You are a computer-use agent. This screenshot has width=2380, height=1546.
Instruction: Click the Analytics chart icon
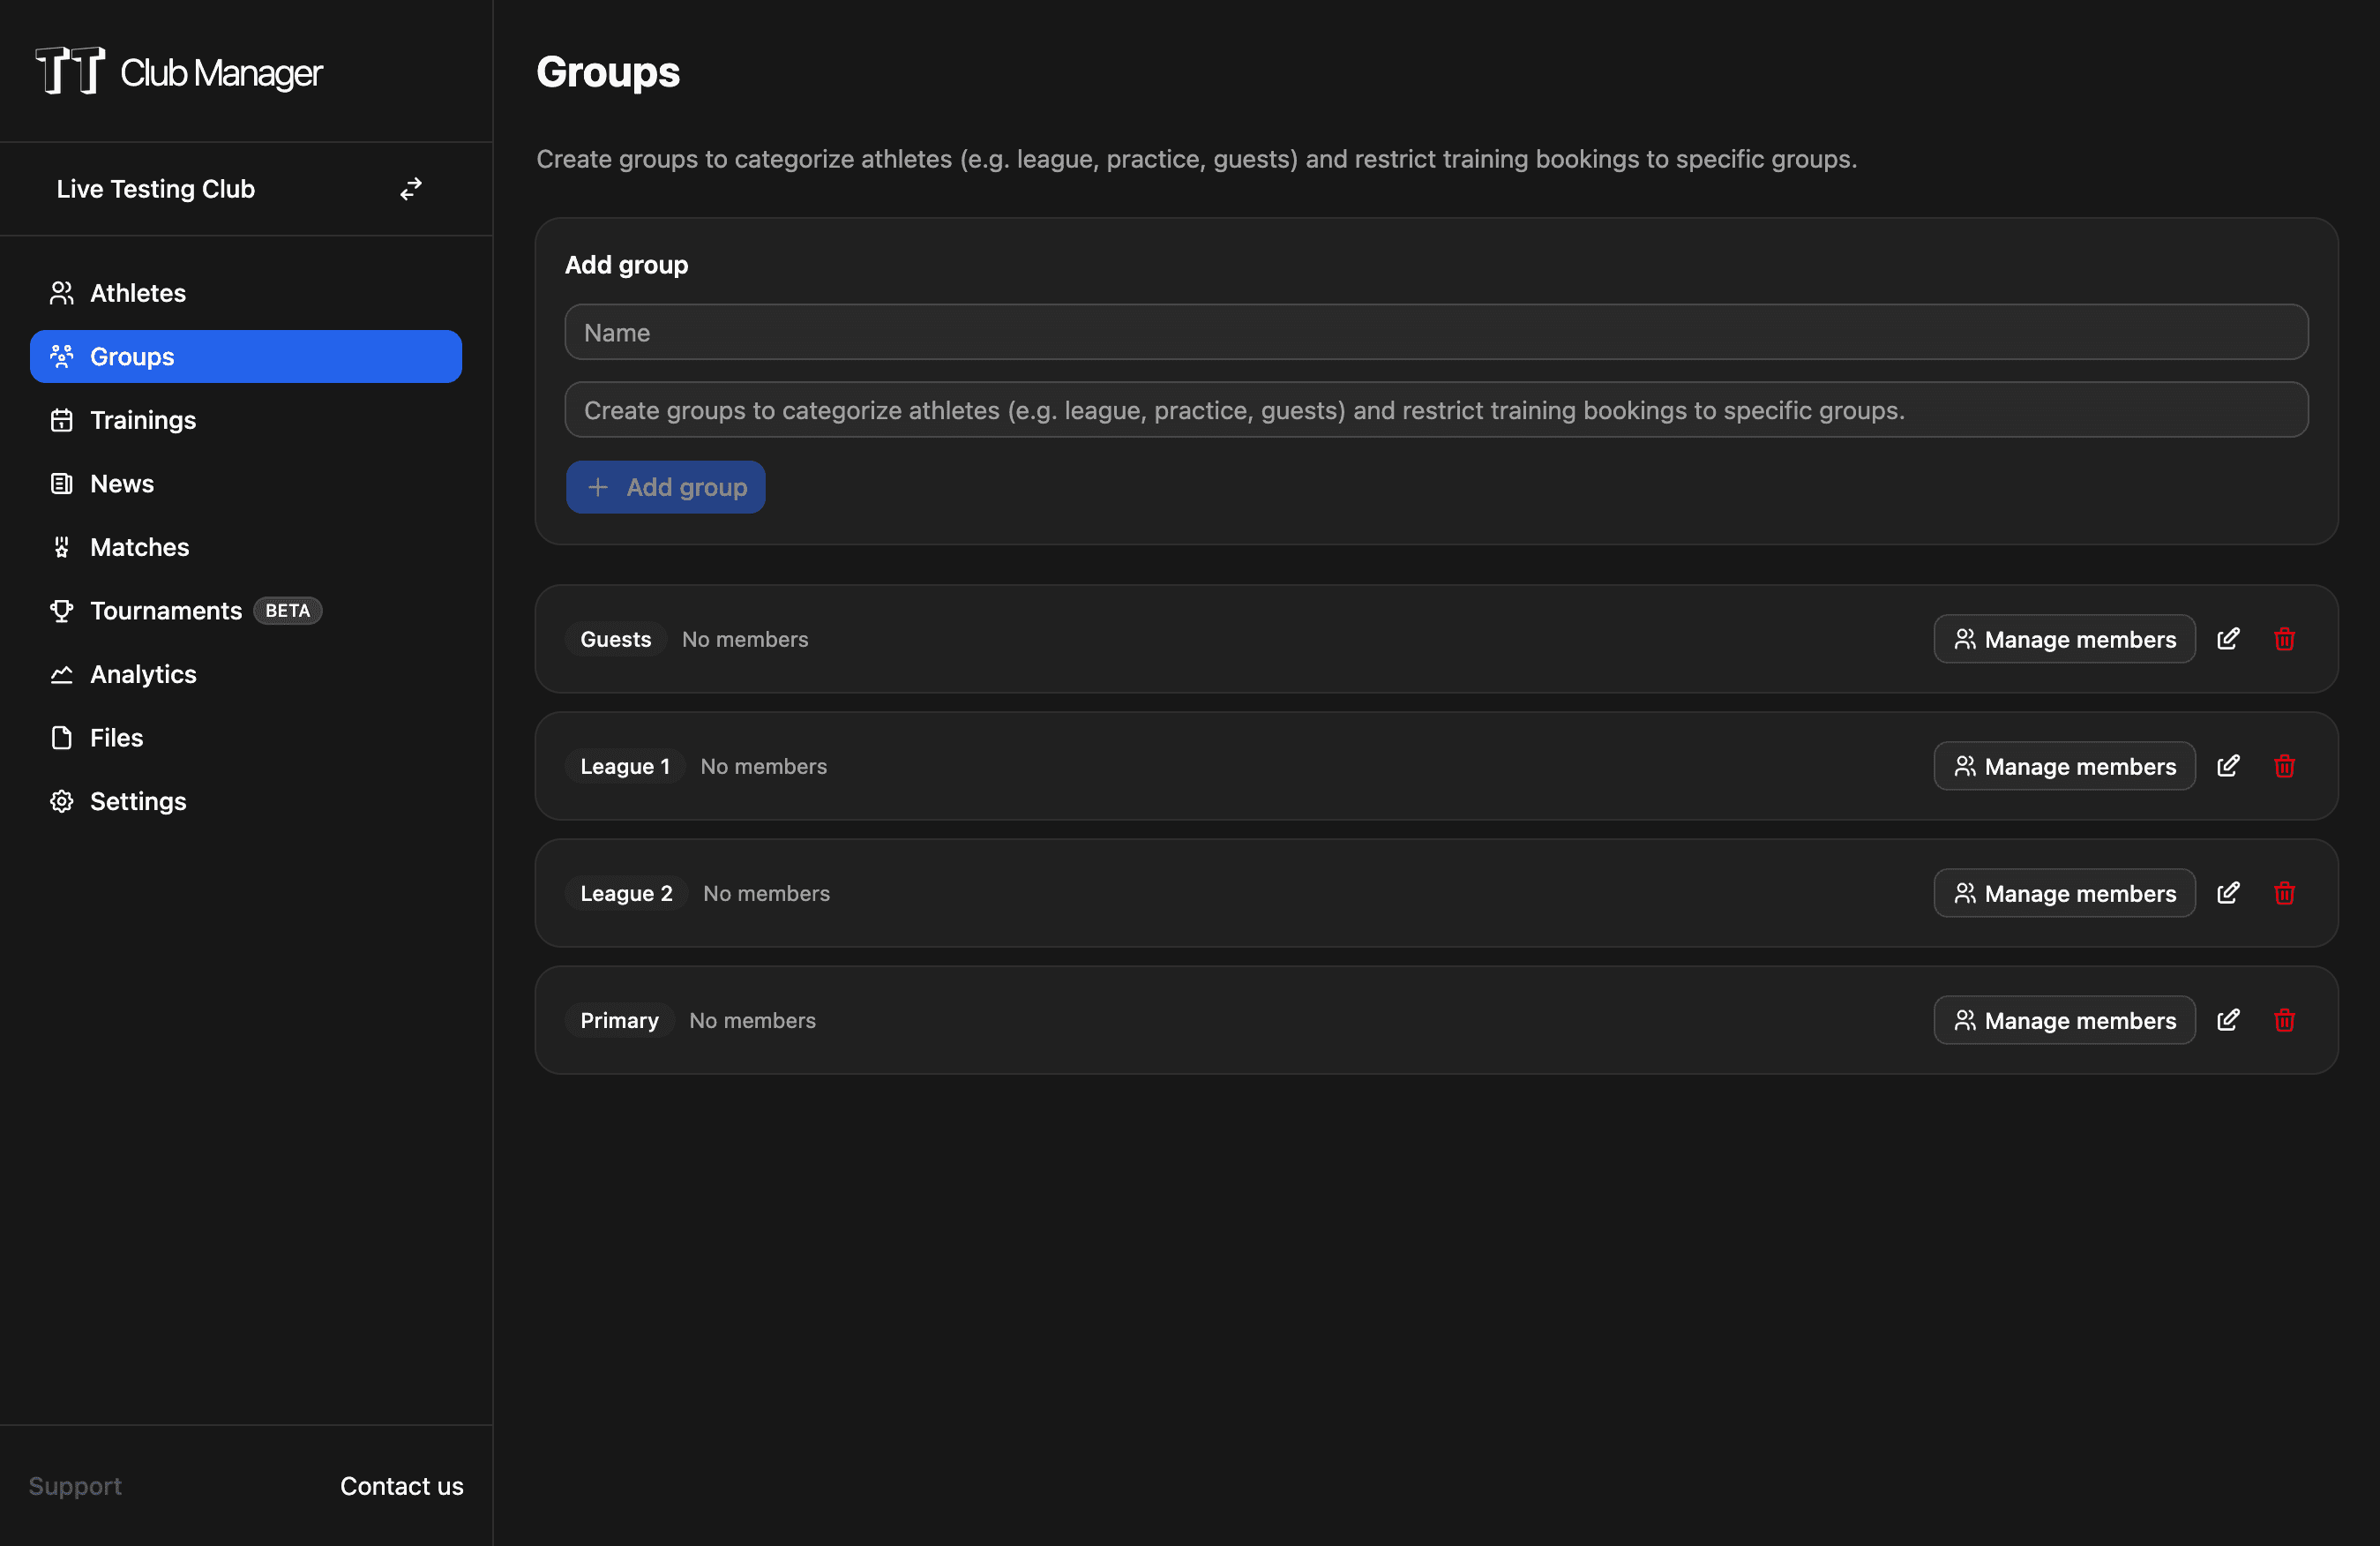[x=62, y=674]
